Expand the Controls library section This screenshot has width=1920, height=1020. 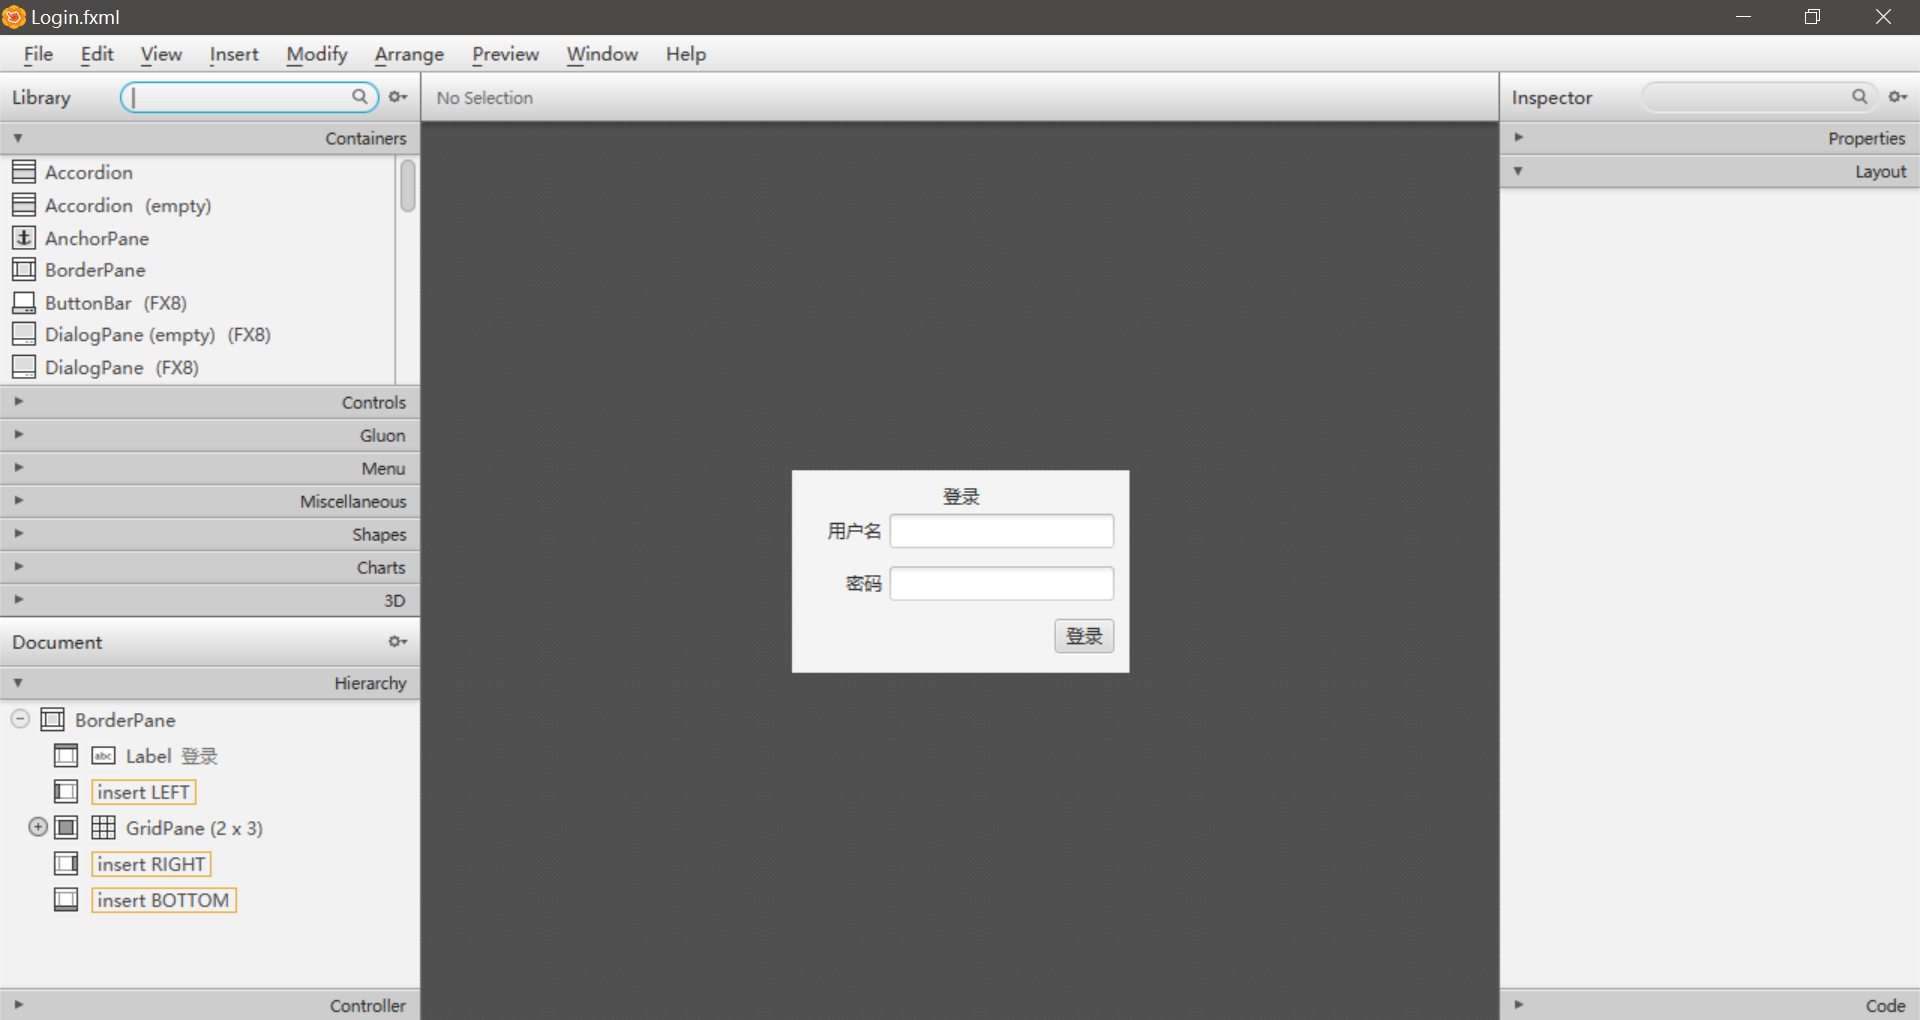tap(18, 401)
